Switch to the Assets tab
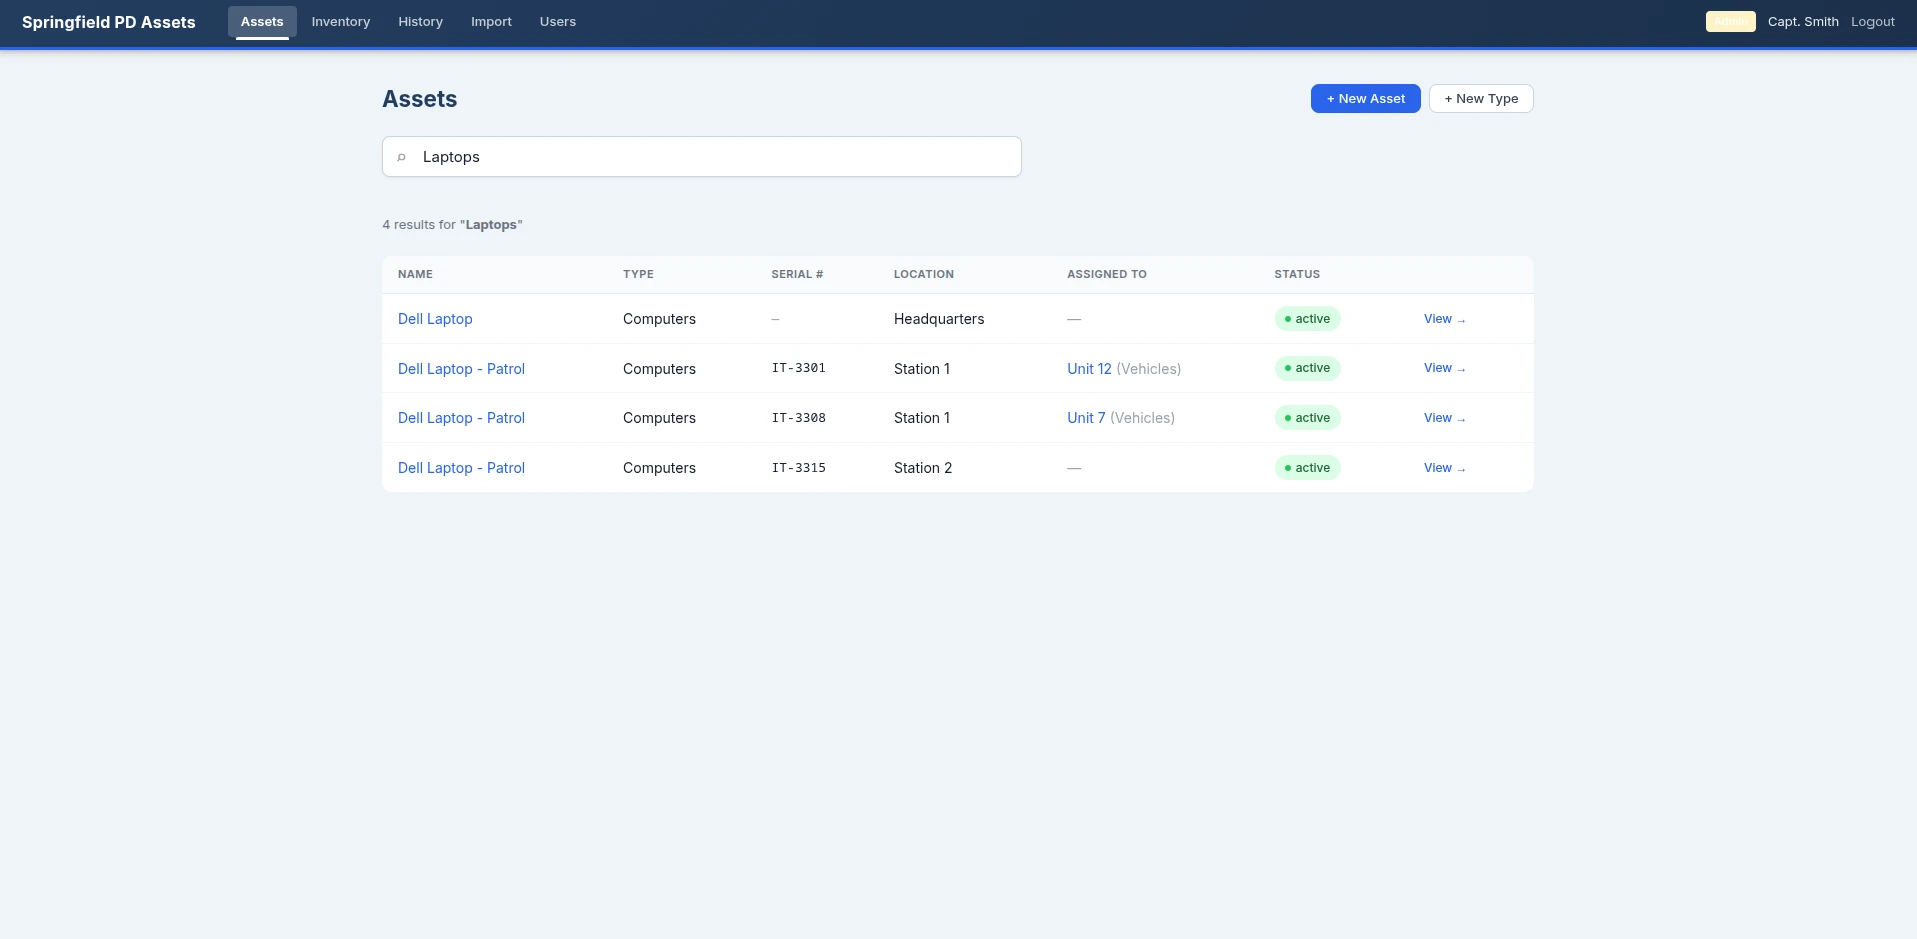1917x939 pixels. 262,22
